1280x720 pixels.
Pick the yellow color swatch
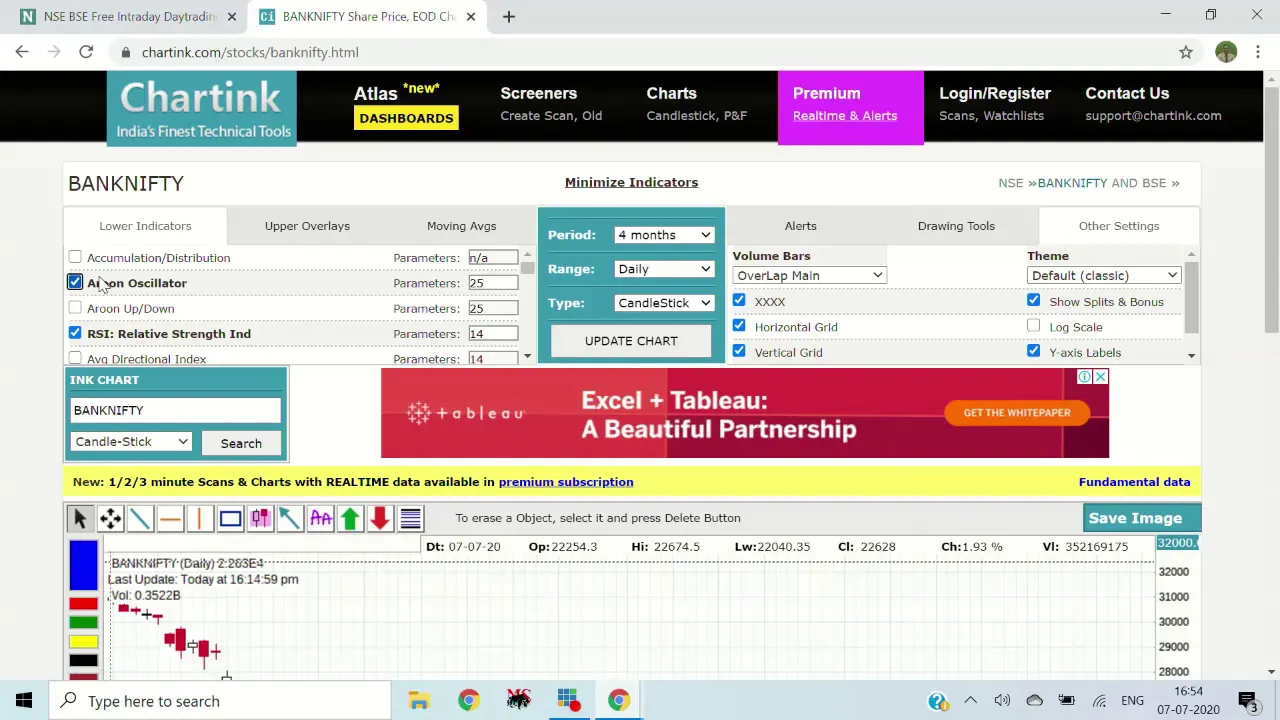[x=84, y=641]
